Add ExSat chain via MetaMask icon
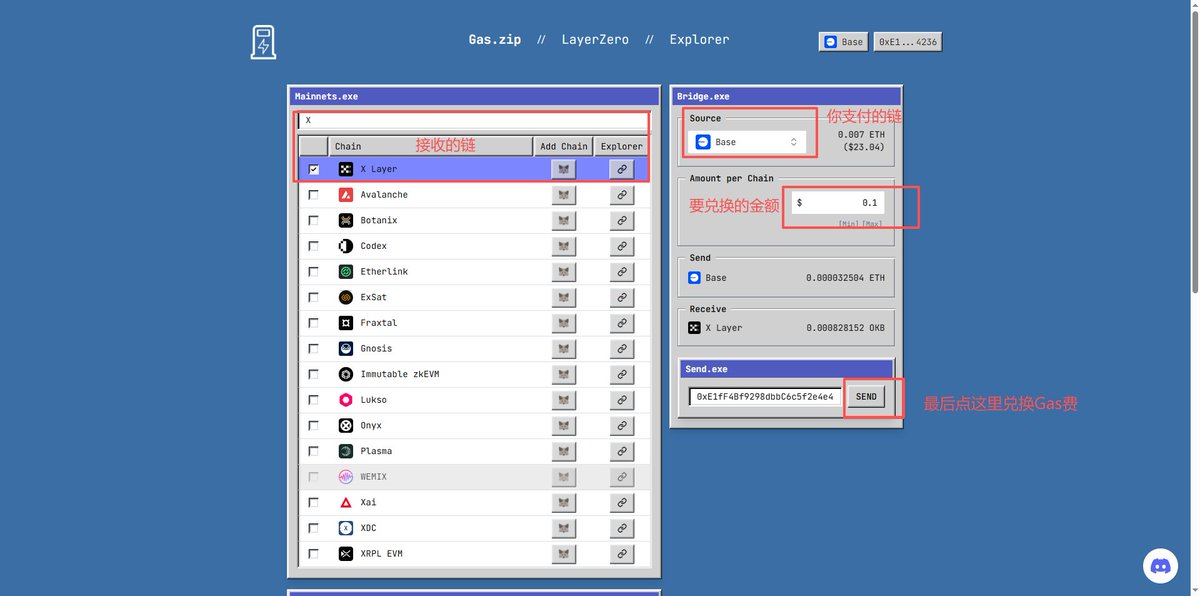Screen dimensions: 1200x596 click(x=564, y=297)
